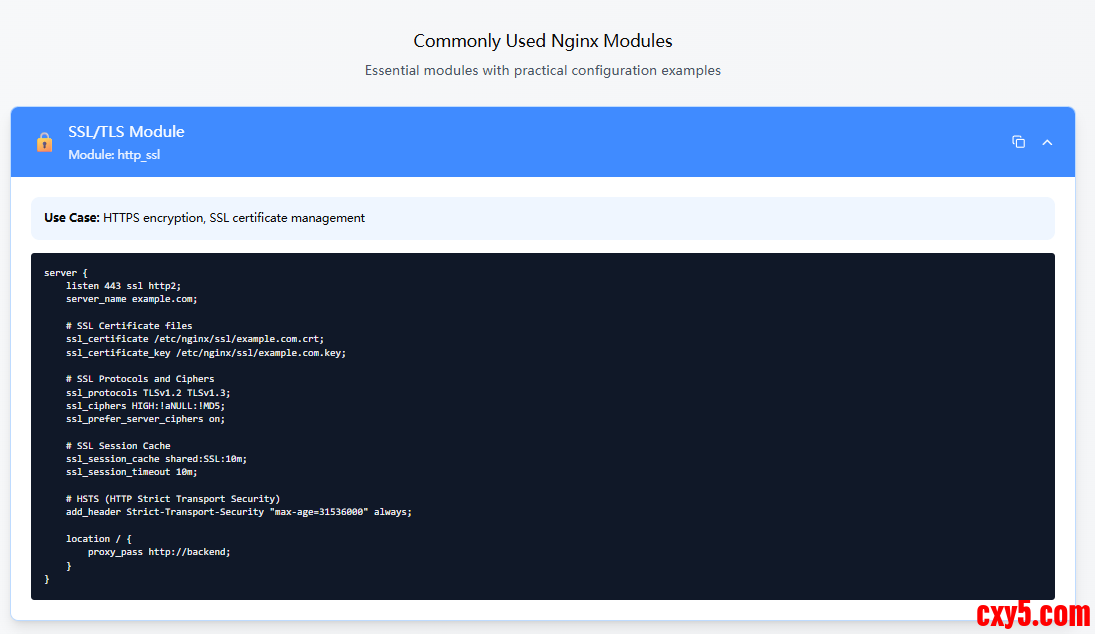Viewport: 1095px width, 634px height.
Task: Click the '# HSTS' comment line
Action: click(172, 499)
